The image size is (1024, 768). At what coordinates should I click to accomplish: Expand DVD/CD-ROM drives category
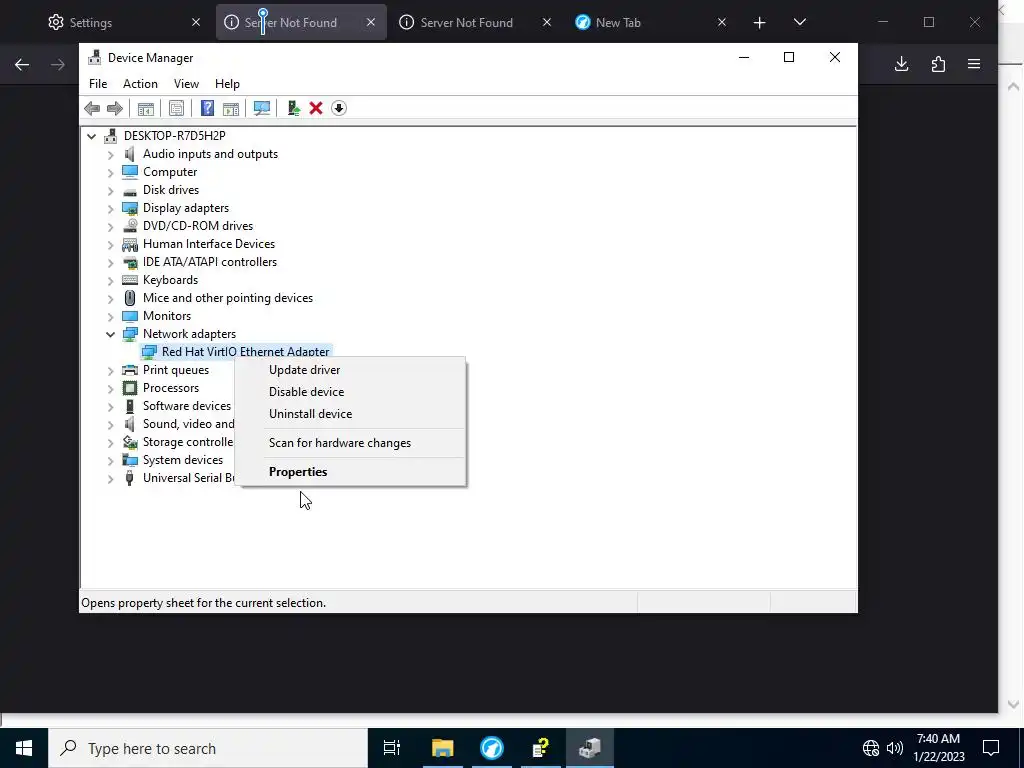tap(110, 227)
